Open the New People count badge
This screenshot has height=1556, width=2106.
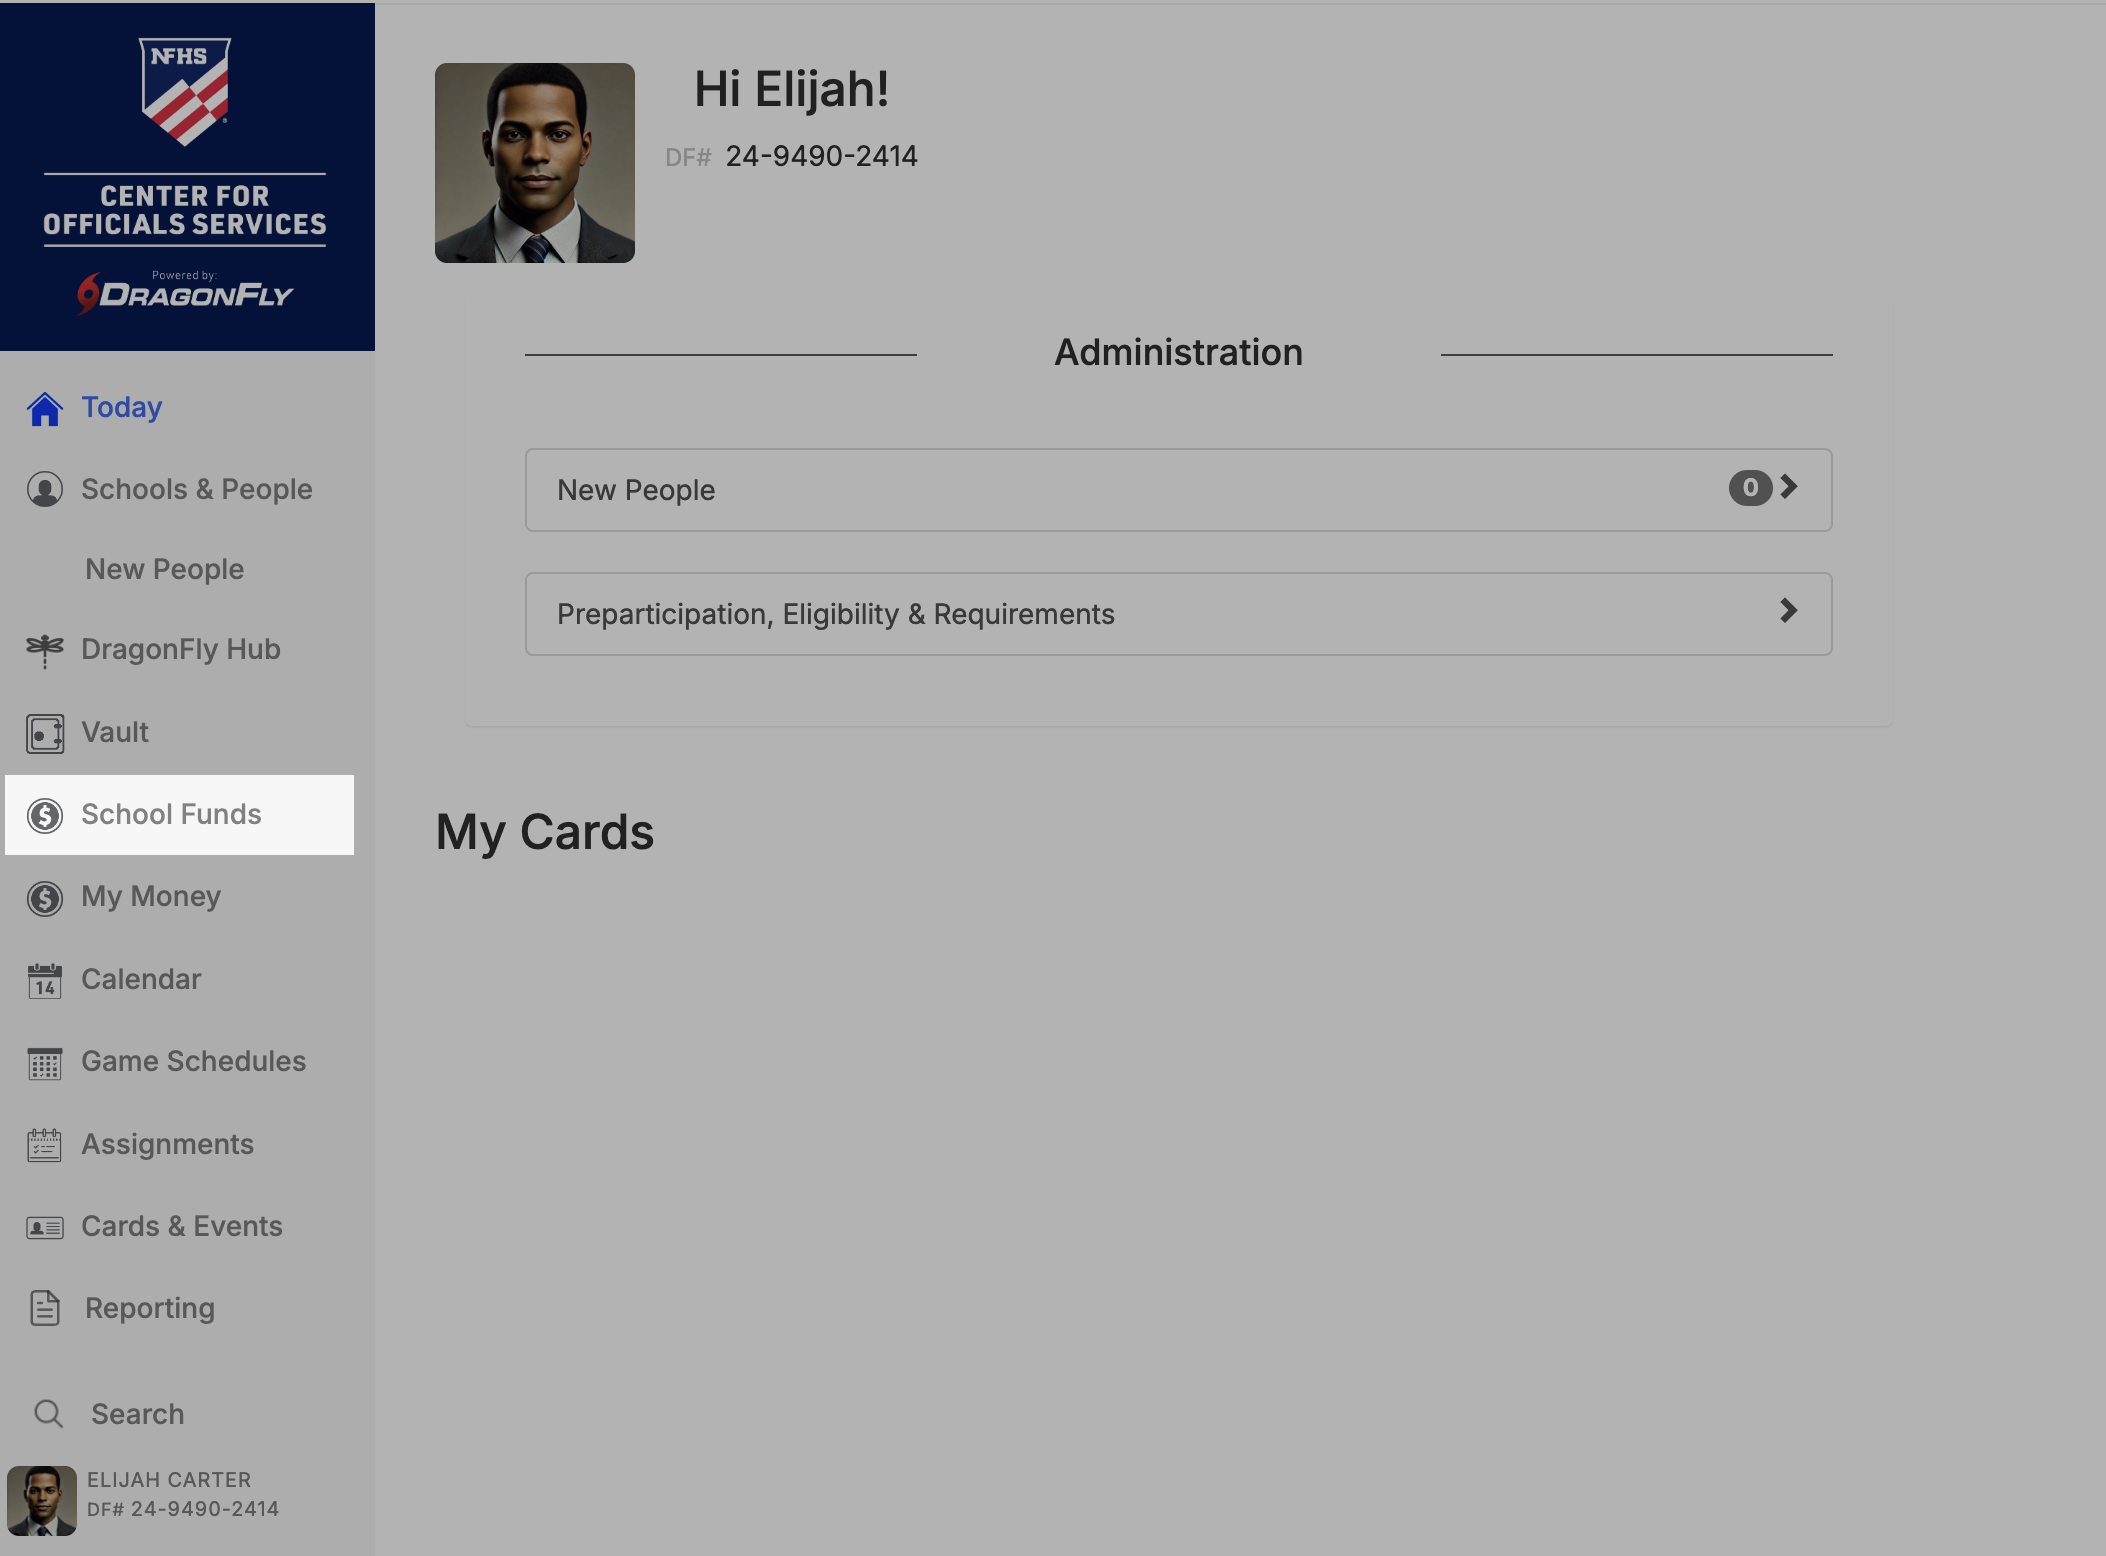[1750, 488]
